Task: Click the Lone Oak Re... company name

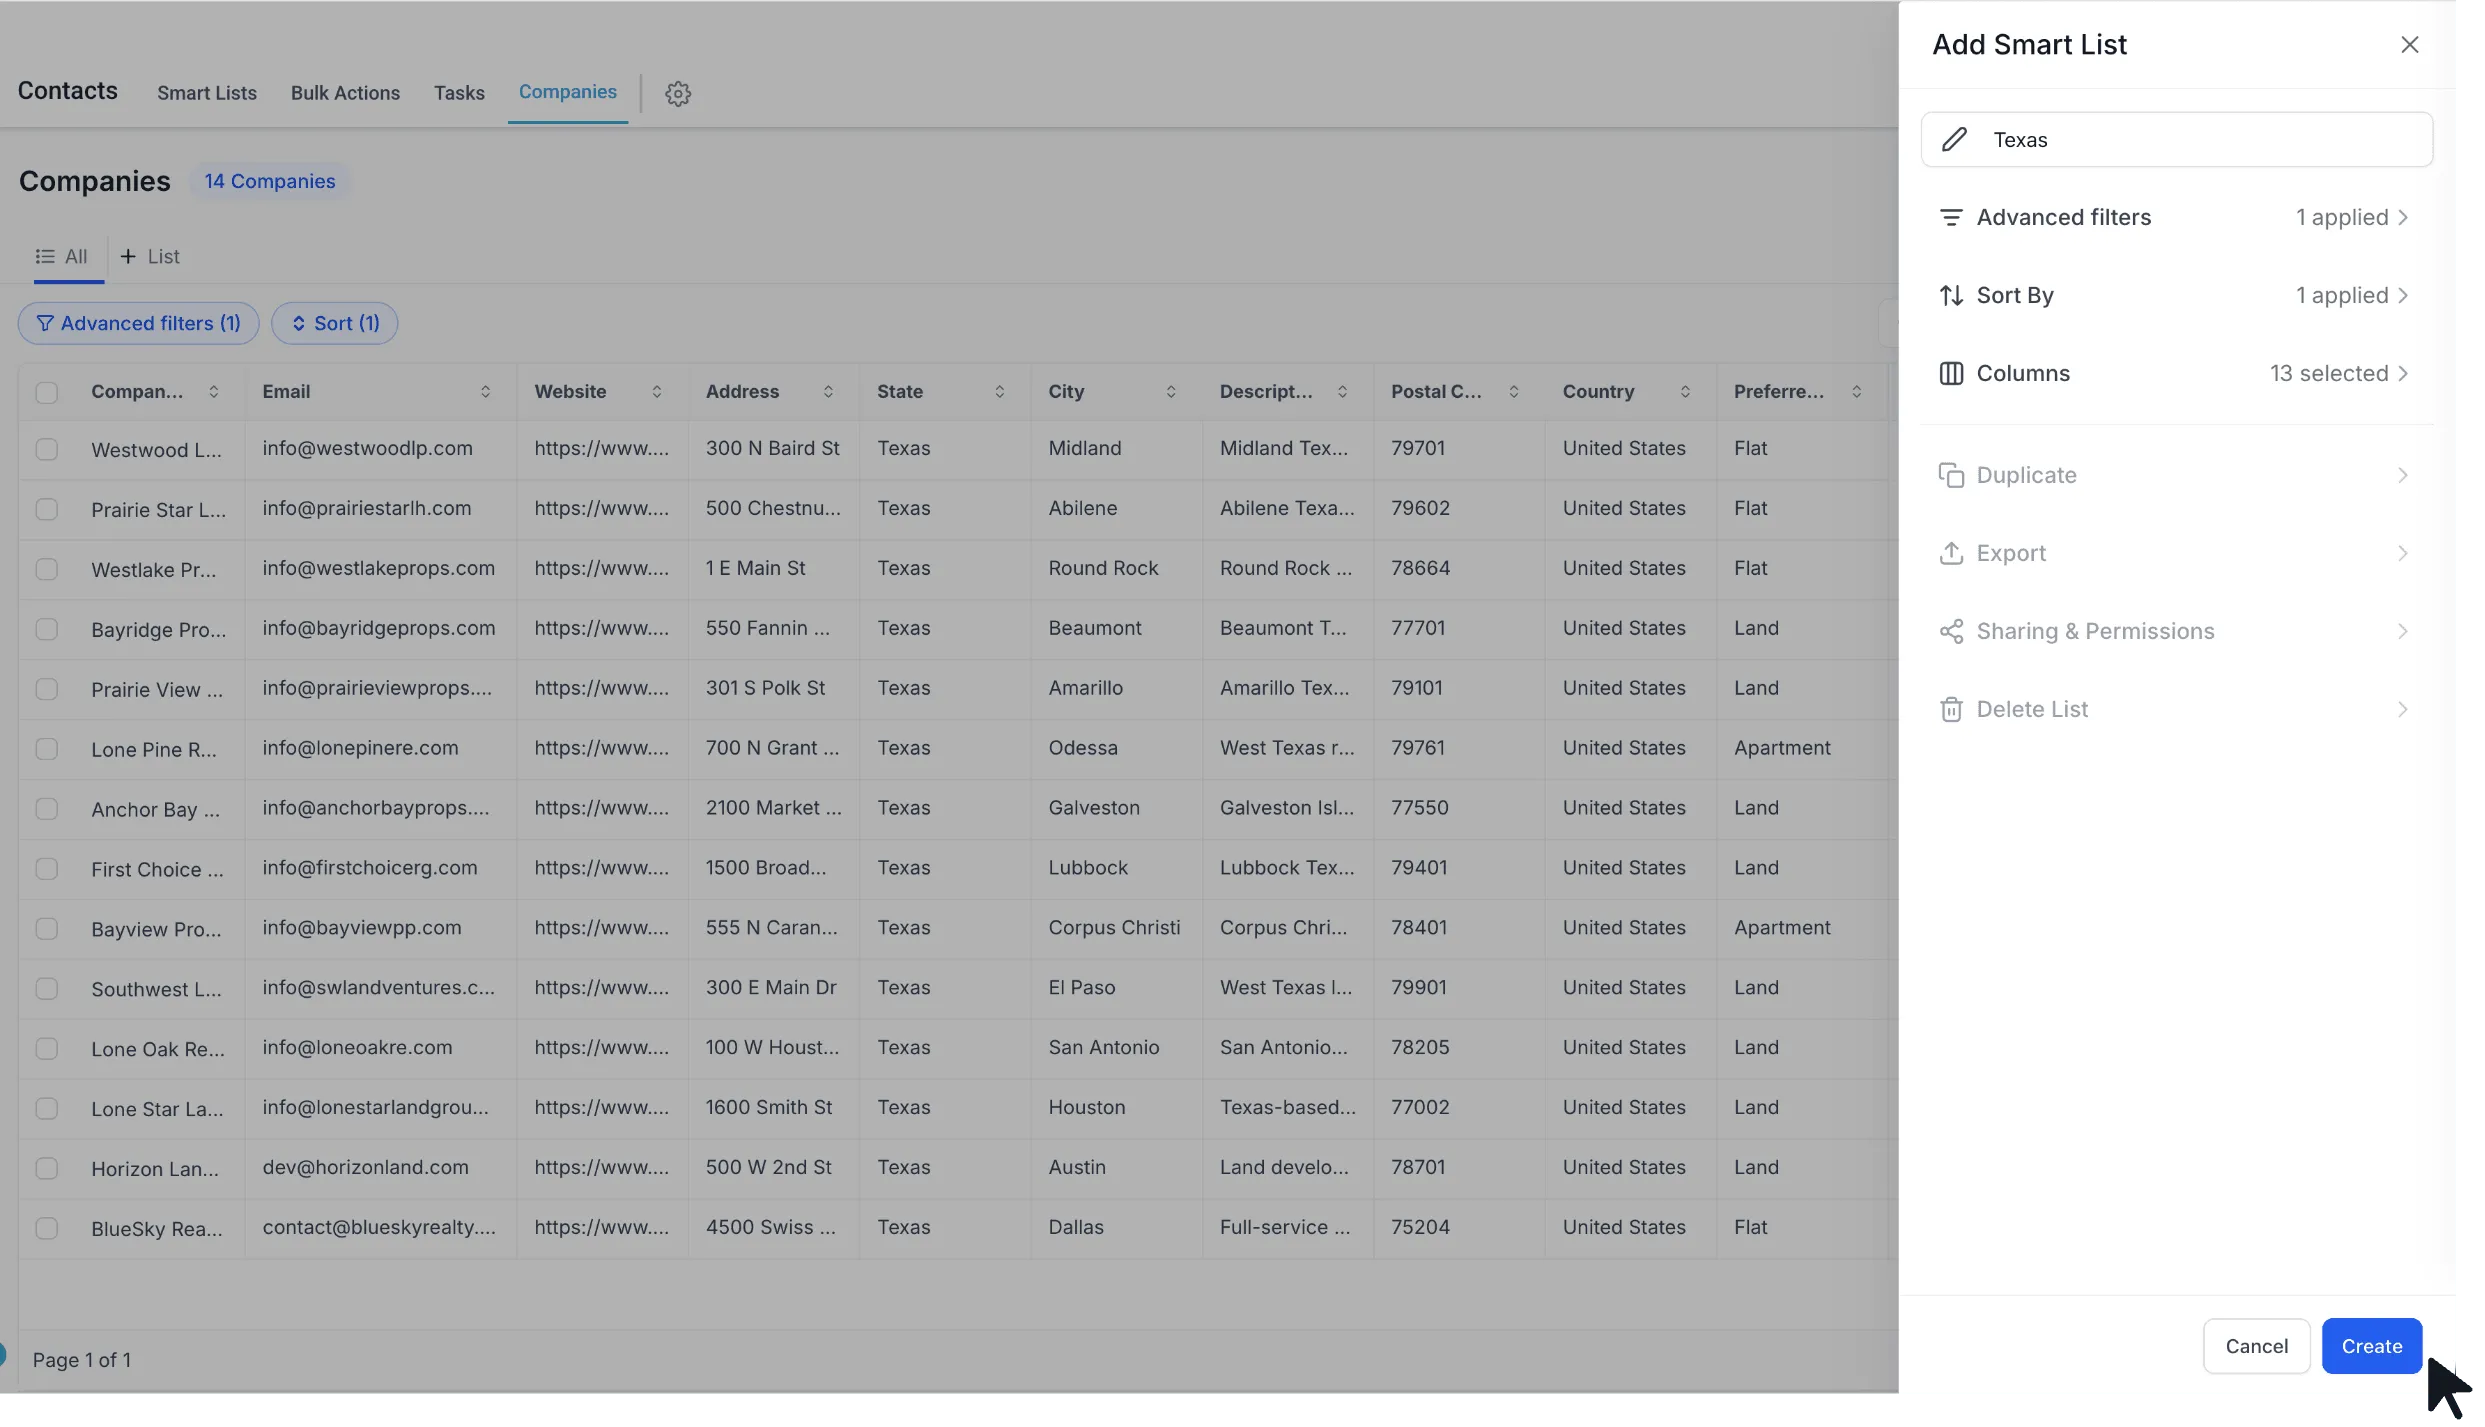Action: click(158, 1049)
